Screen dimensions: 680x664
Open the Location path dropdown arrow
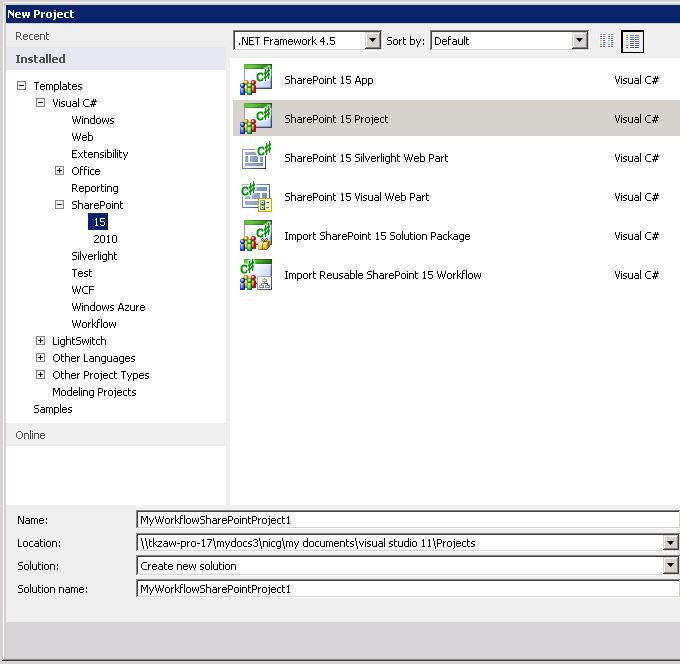670,543
